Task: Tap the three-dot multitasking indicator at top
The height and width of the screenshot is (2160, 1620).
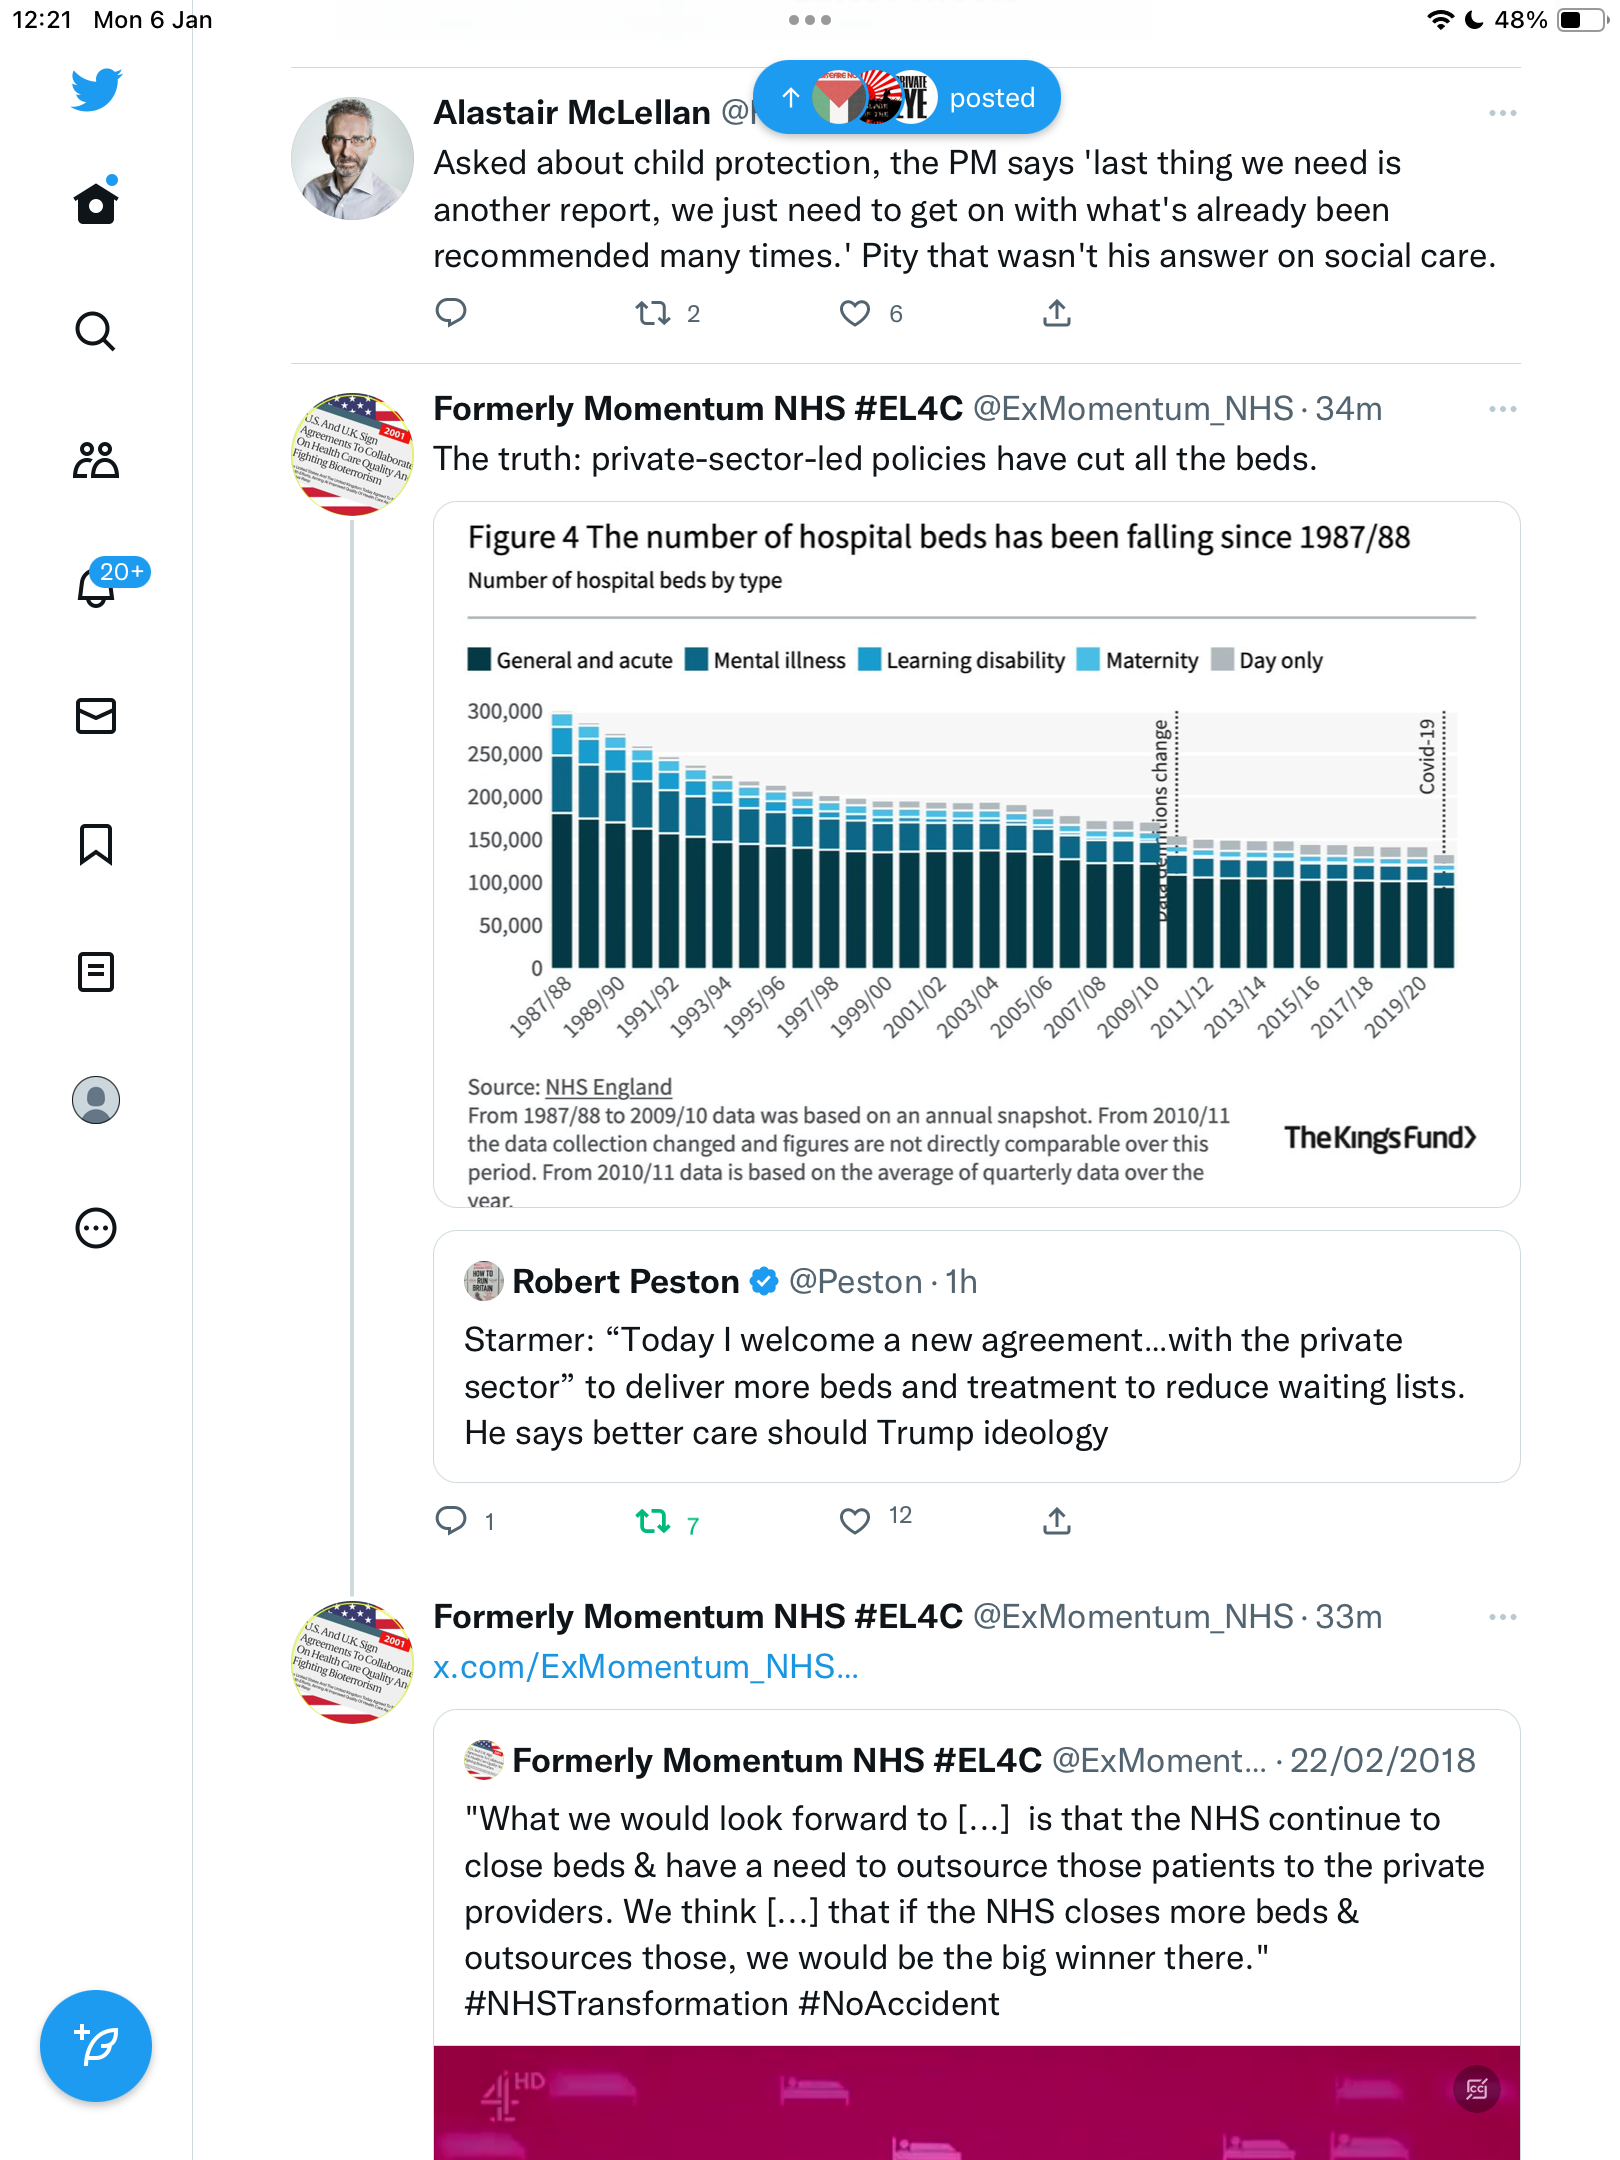Action: (809, 20)
